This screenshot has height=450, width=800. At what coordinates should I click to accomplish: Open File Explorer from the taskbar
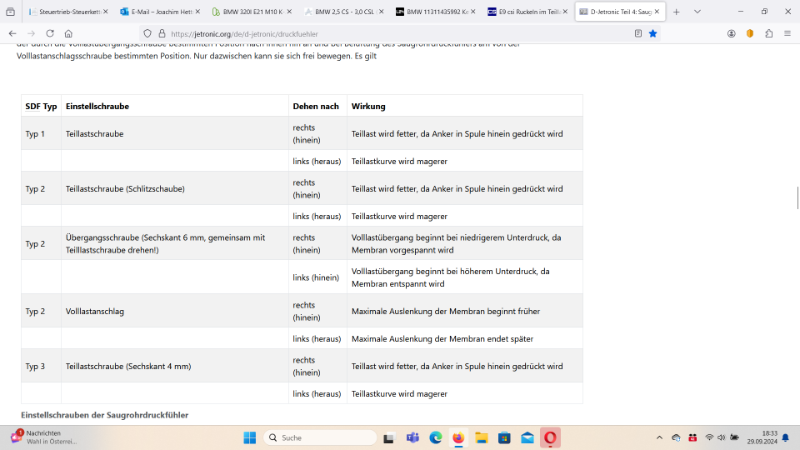coord(481,438)
